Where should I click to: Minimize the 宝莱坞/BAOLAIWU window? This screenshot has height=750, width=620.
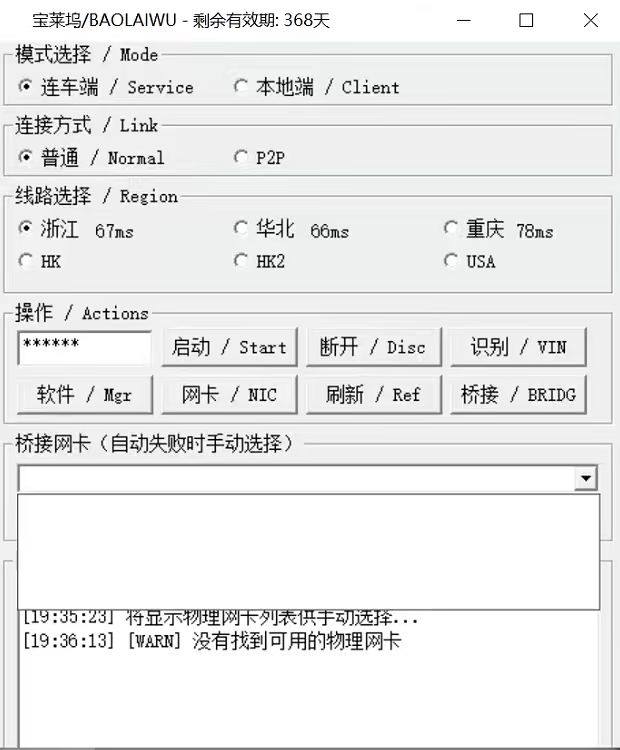(x=464, y=21)
